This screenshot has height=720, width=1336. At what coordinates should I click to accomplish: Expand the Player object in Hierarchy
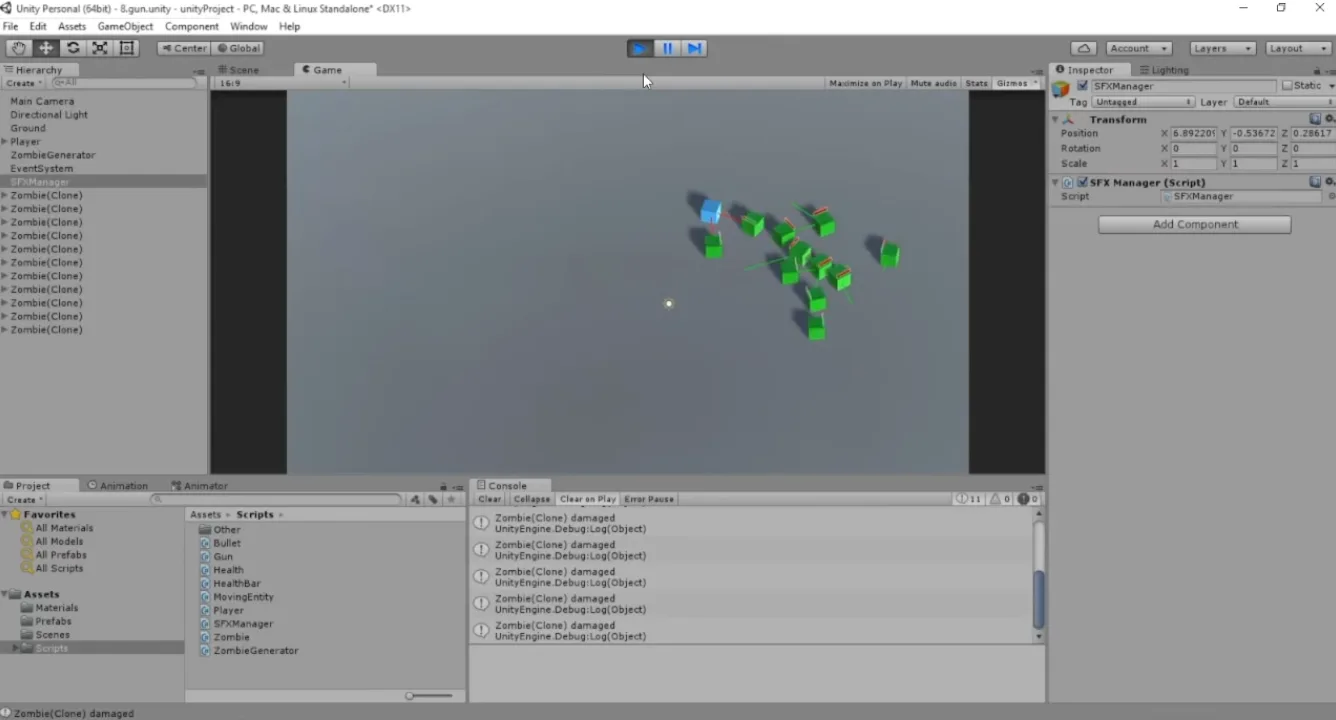tap(5, 142)
